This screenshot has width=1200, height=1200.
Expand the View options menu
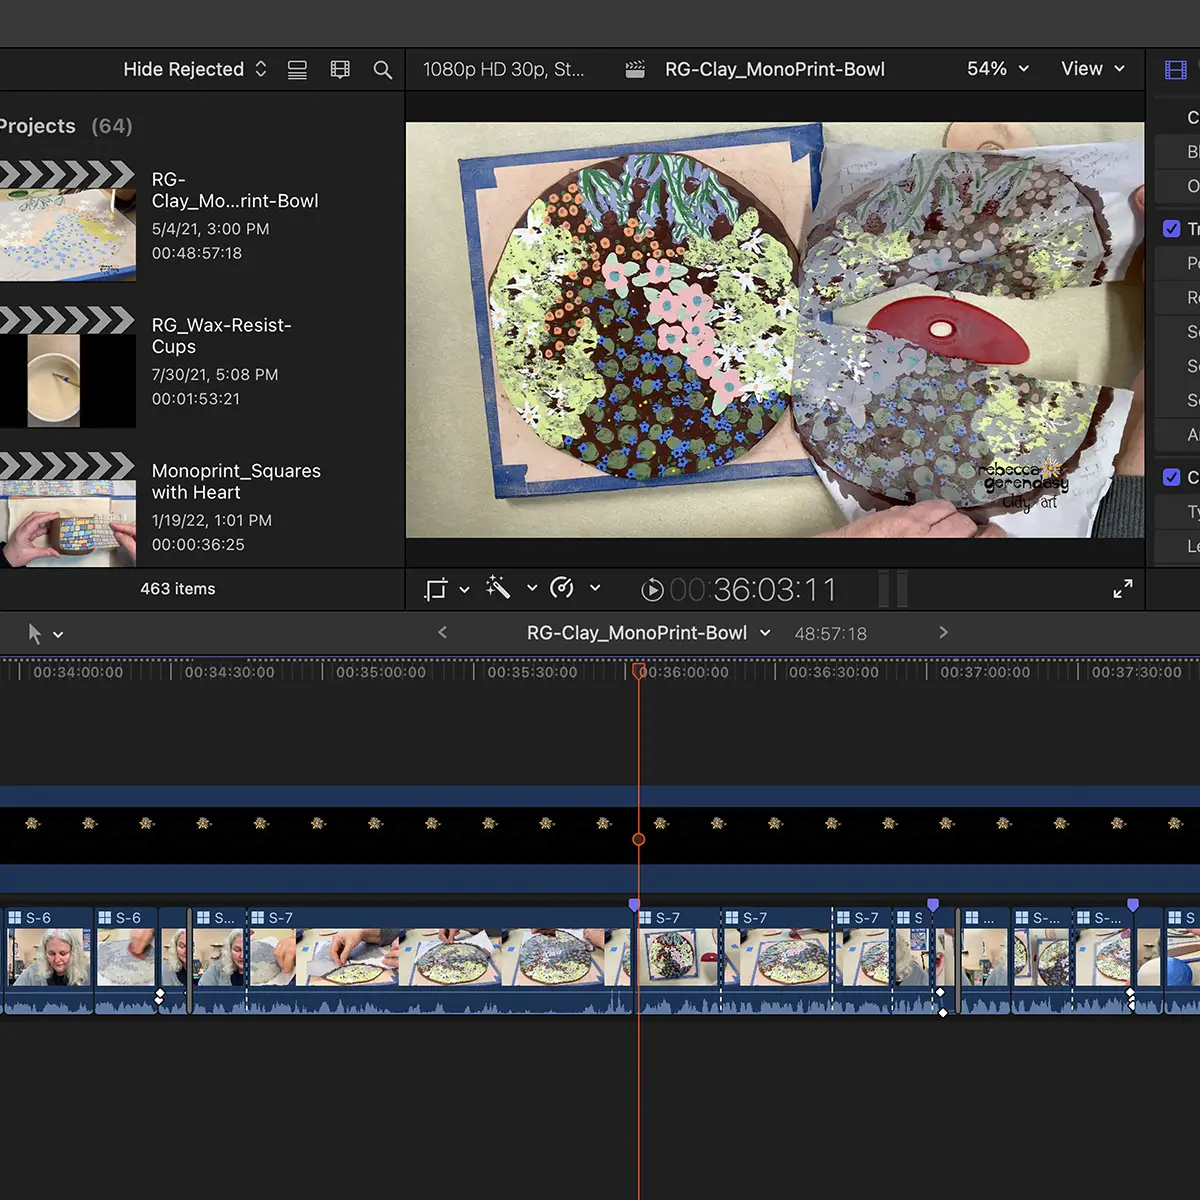(x=1092, y=69)
